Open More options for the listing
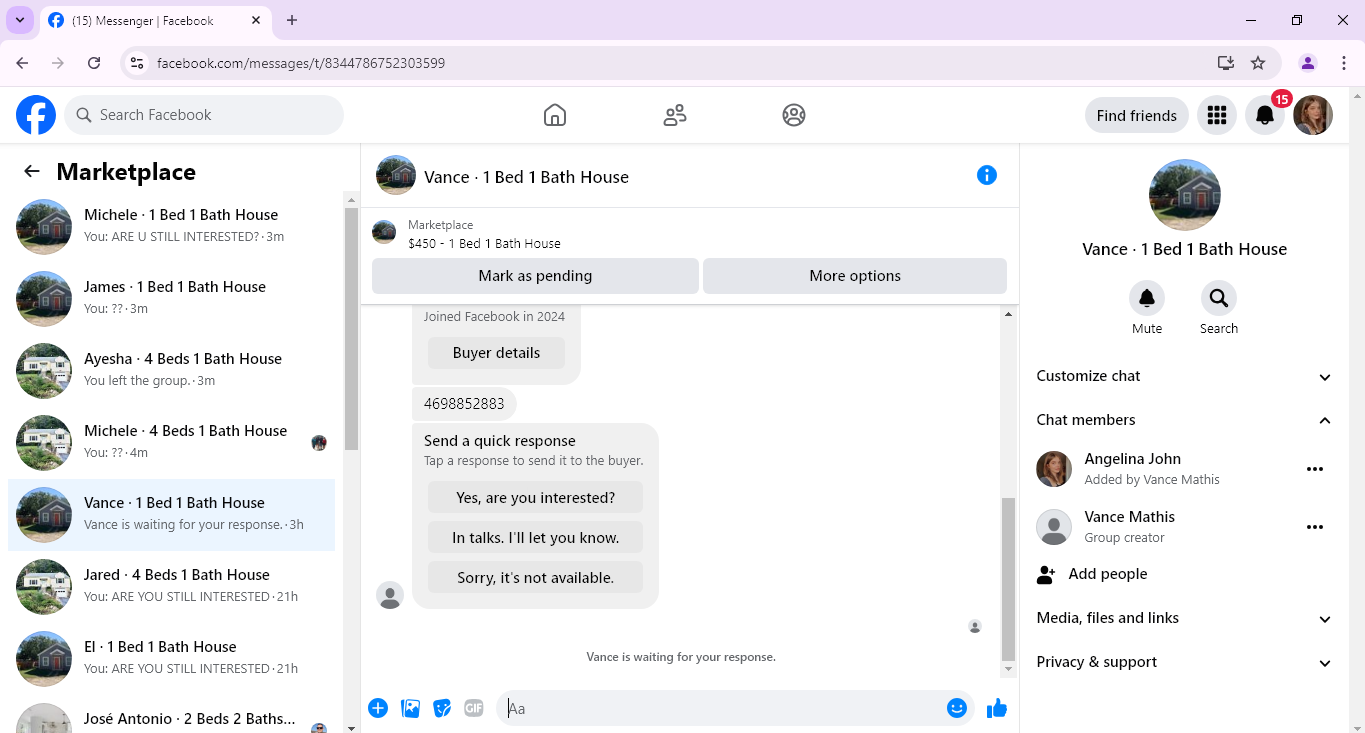Viewport: 1365px width, 733px height. [855, 276]
